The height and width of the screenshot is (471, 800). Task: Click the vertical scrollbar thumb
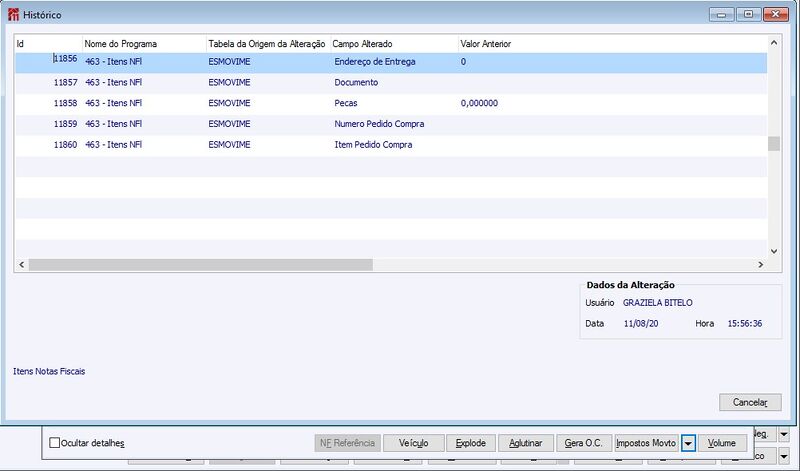774,144
